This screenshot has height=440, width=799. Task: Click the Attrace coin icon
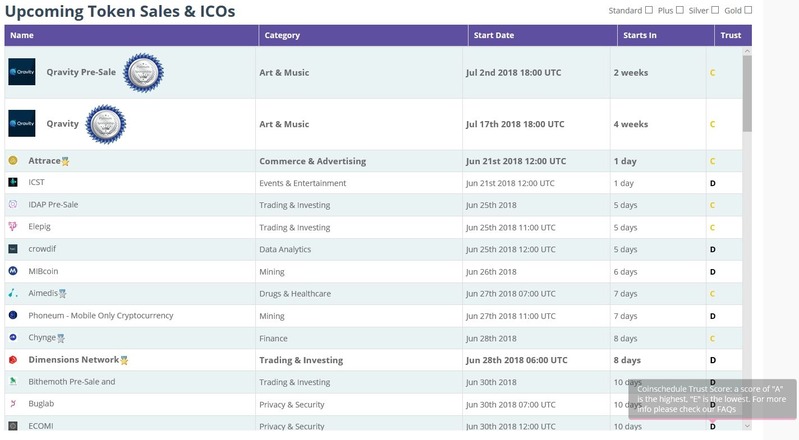click(13, 160)
